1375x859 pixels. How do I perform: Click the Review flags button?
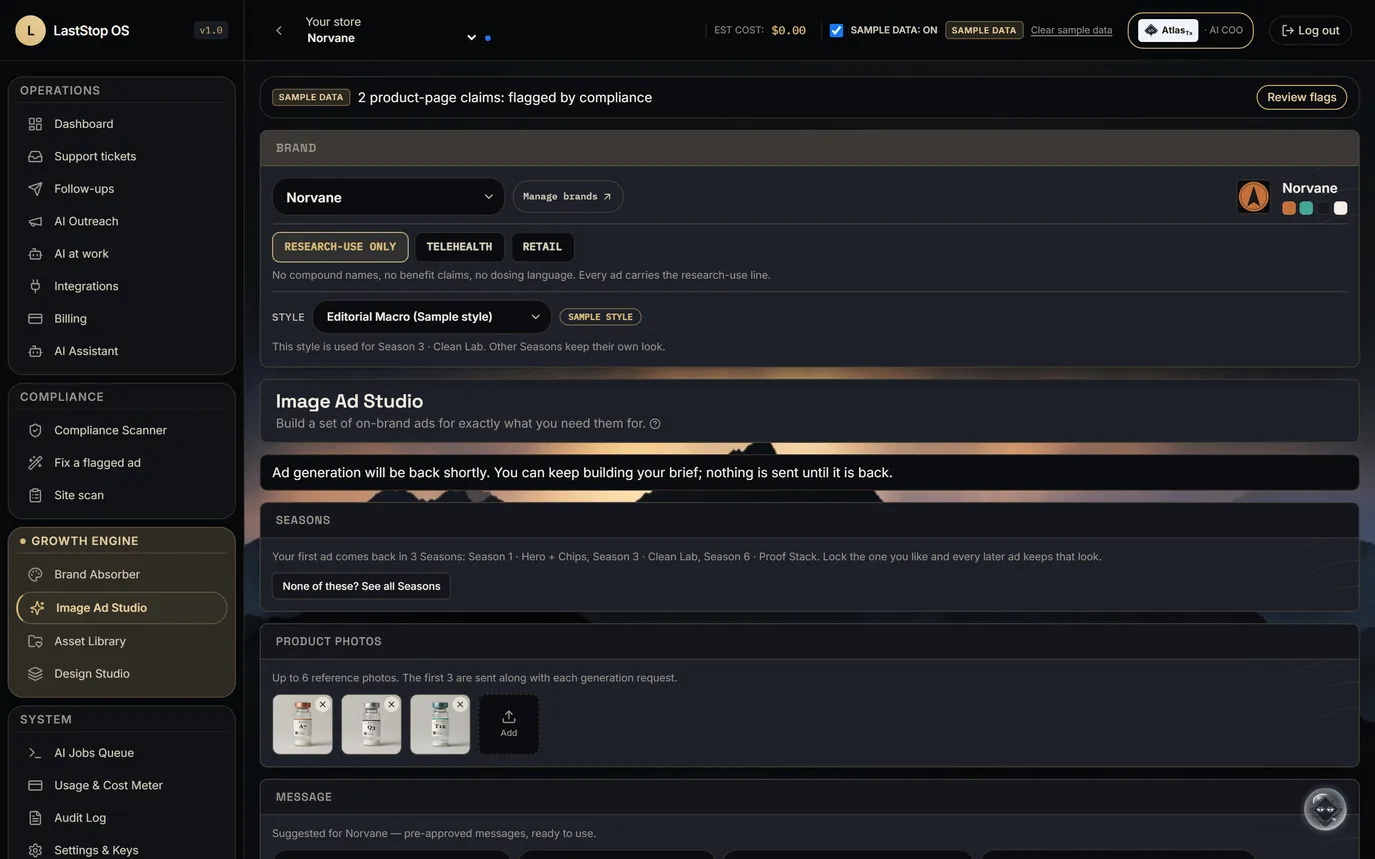point(1301,97)
